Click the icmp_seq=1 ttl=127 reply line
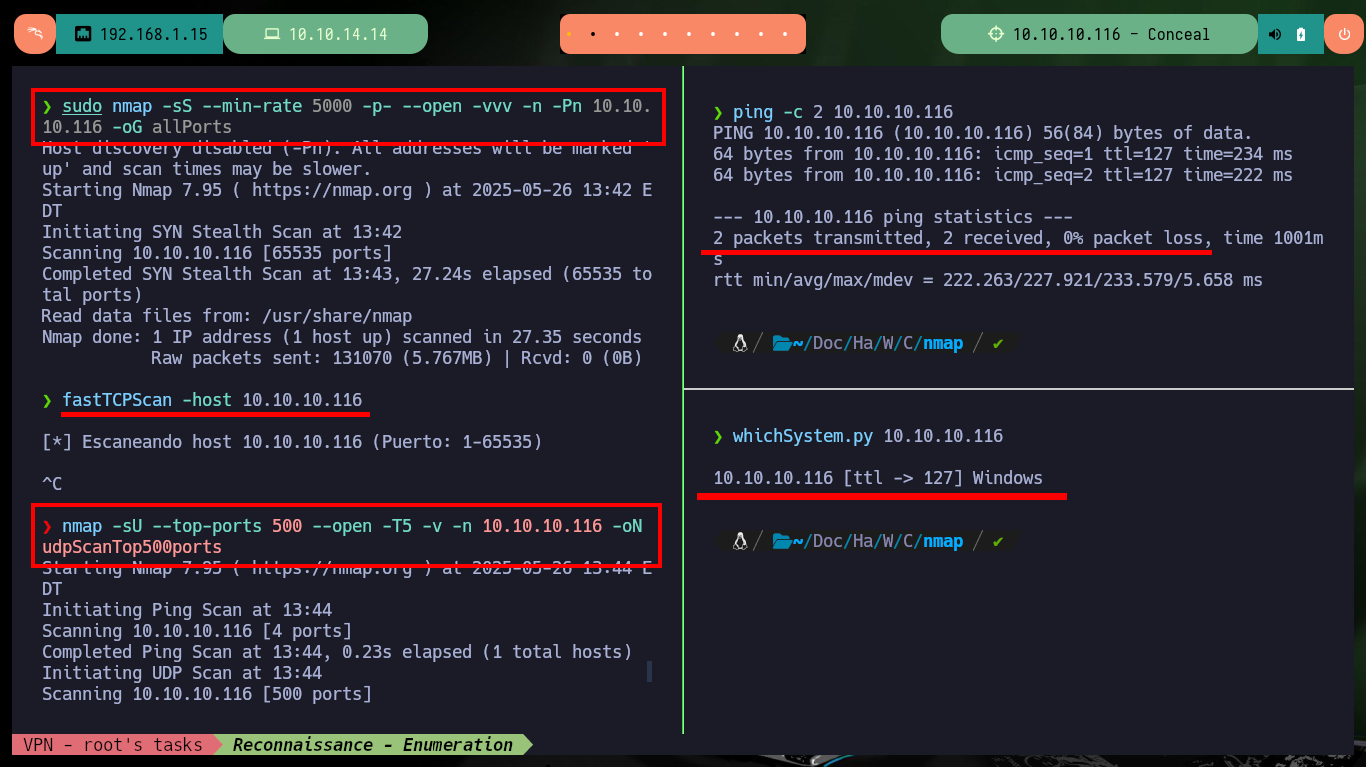Screen dimensions: 1366x767 point(1003,154)
